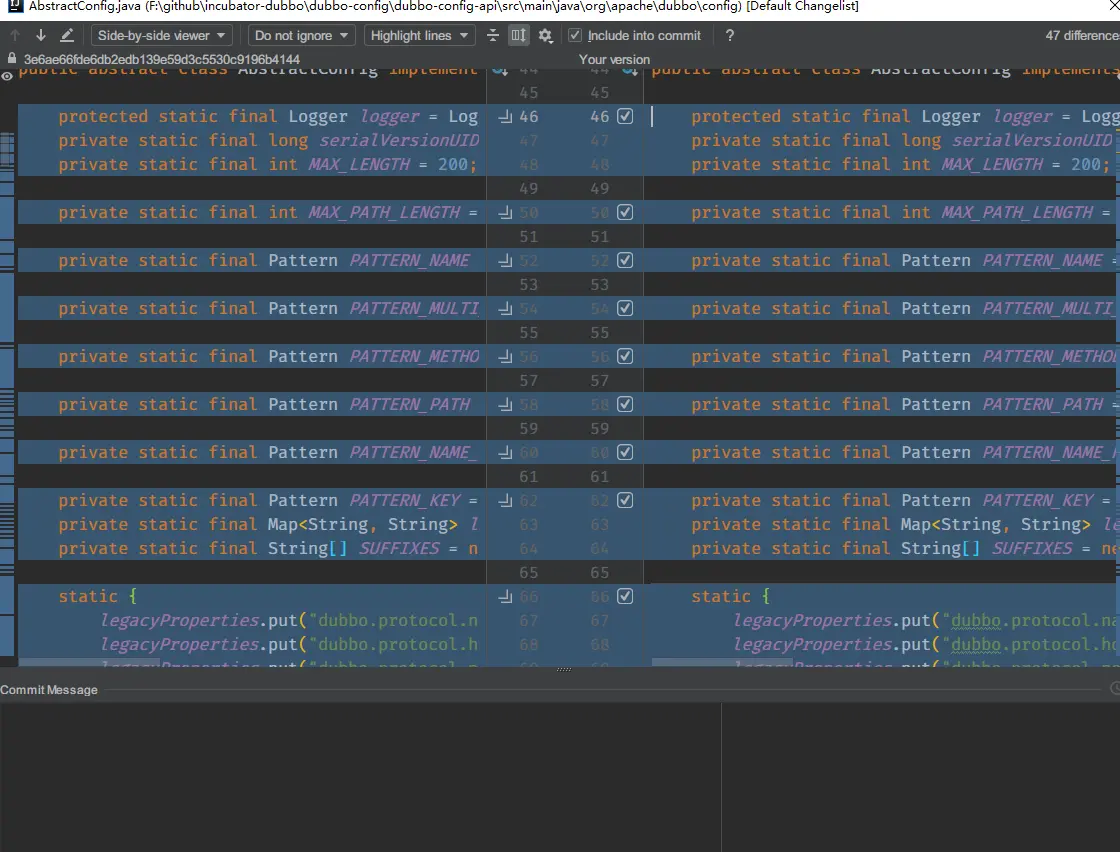Viewport: 1120px width, 852px height.
Task: Click in commit message text area
Action: click(x=360, y=777)
